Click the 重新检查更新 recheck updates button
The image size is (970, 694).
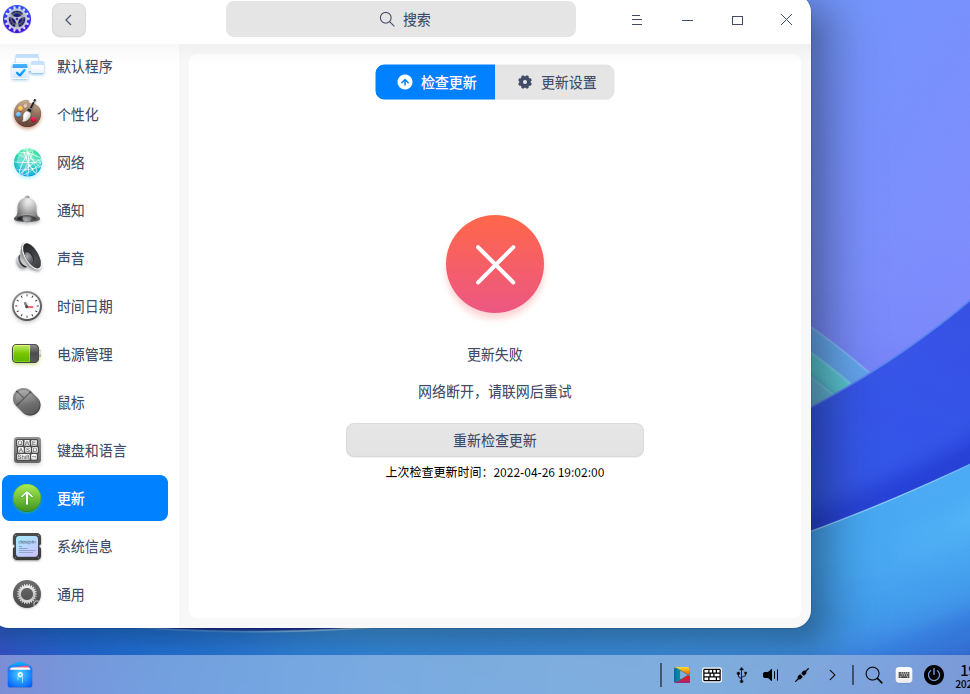click(494, 440)
